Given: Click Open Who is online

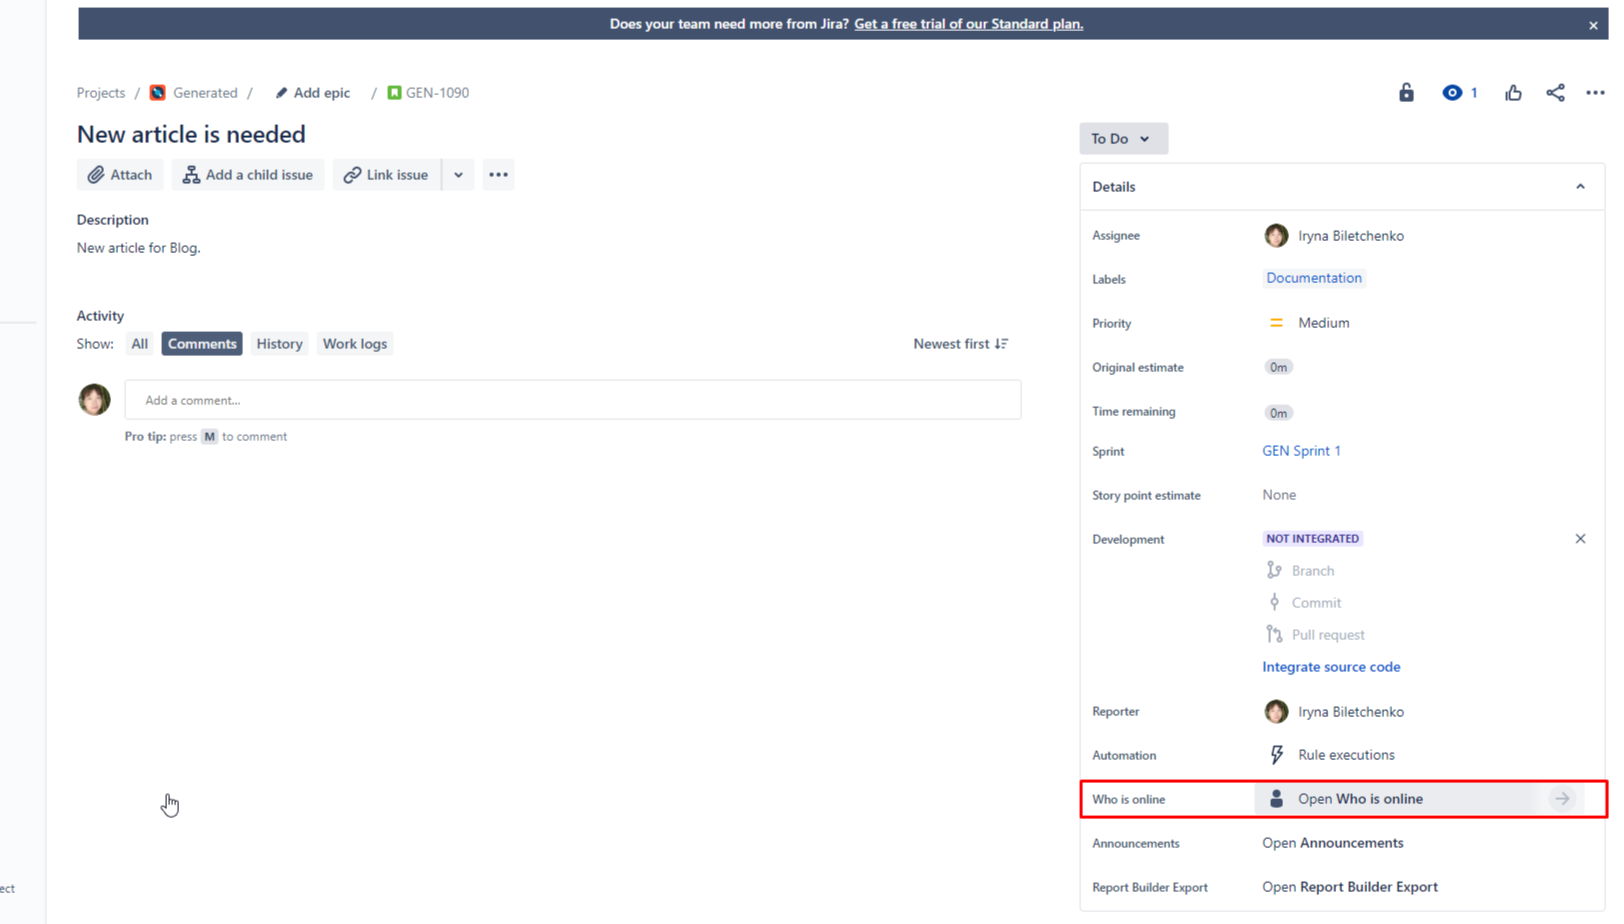Looking at the screenshot, I should click(1360, 799).
